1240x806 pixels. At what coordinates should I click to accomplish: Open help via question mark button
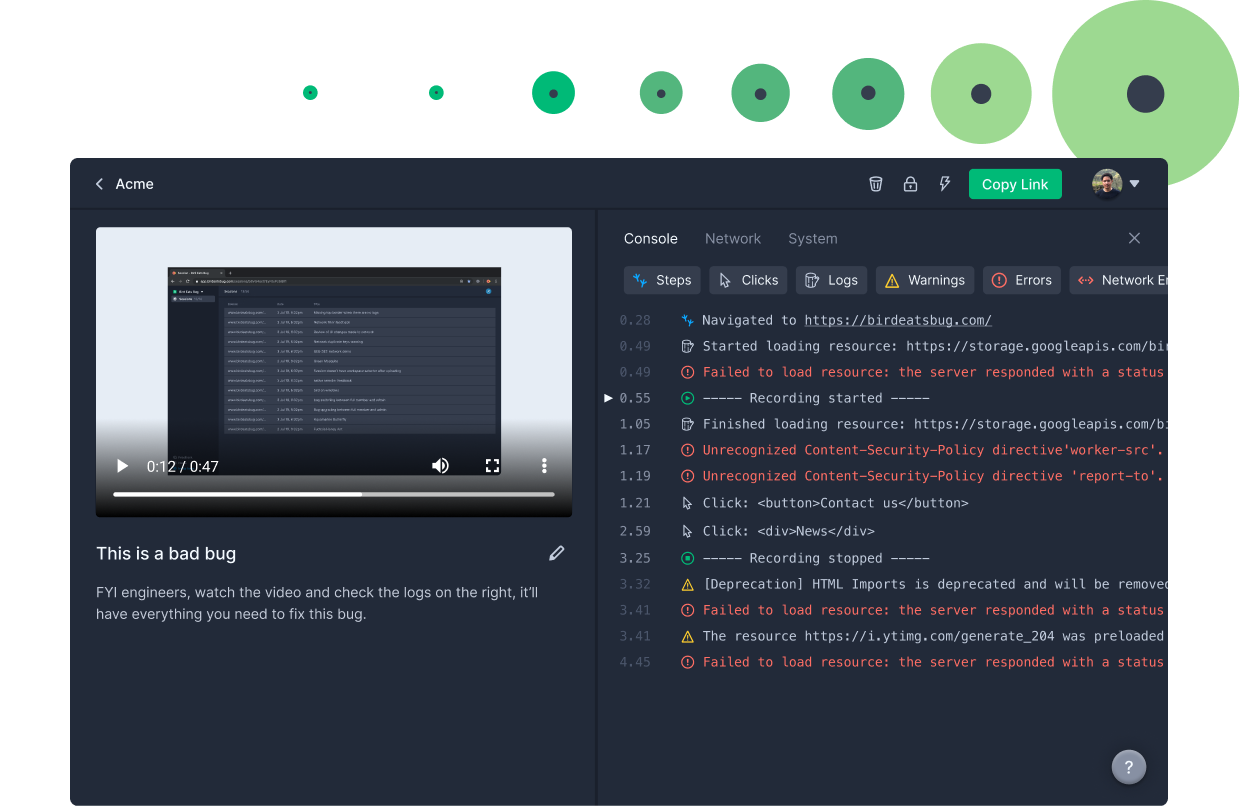[1129, 767]
